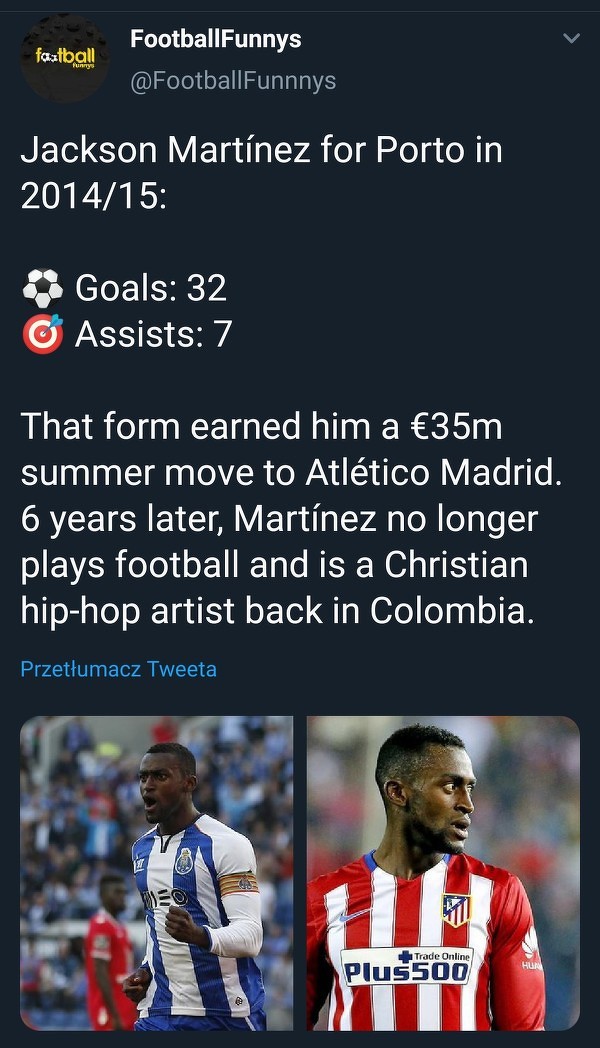Click the dart target emoji
Screen dimensions: 600x1048
coord(42,334)
